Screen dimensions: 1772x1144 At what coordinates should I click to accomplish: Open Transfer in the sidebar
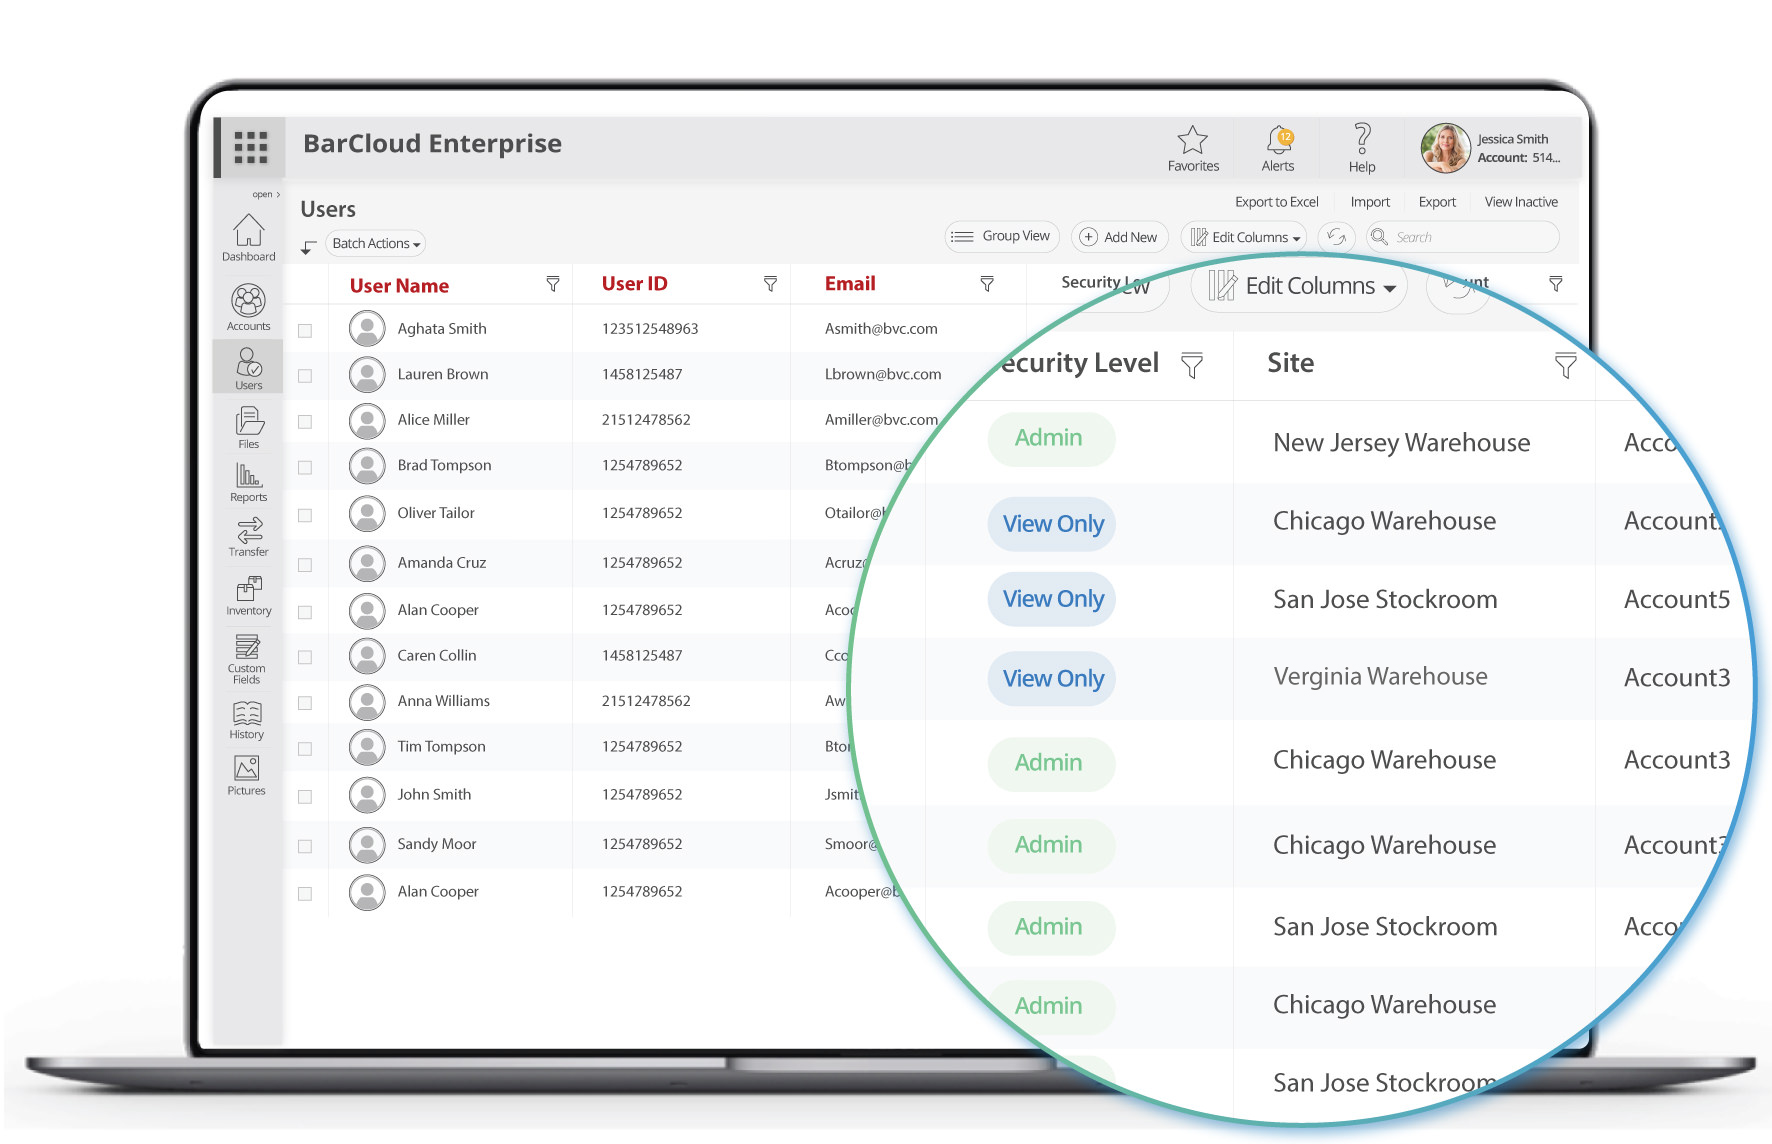tap(248, 537)
